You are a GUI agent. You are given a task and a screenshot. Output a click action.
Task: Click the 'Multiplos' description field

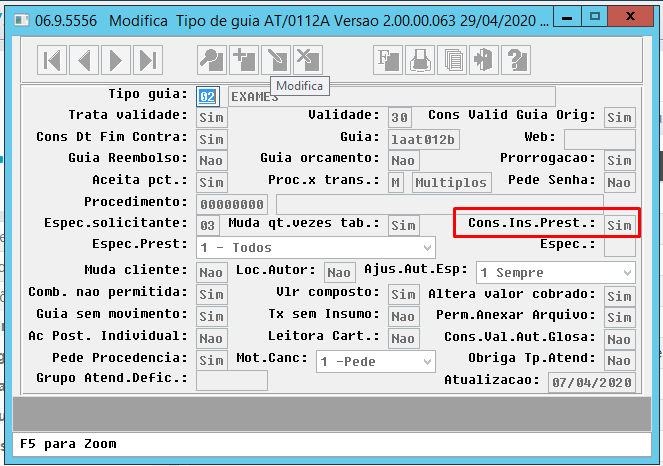(452, 183)
